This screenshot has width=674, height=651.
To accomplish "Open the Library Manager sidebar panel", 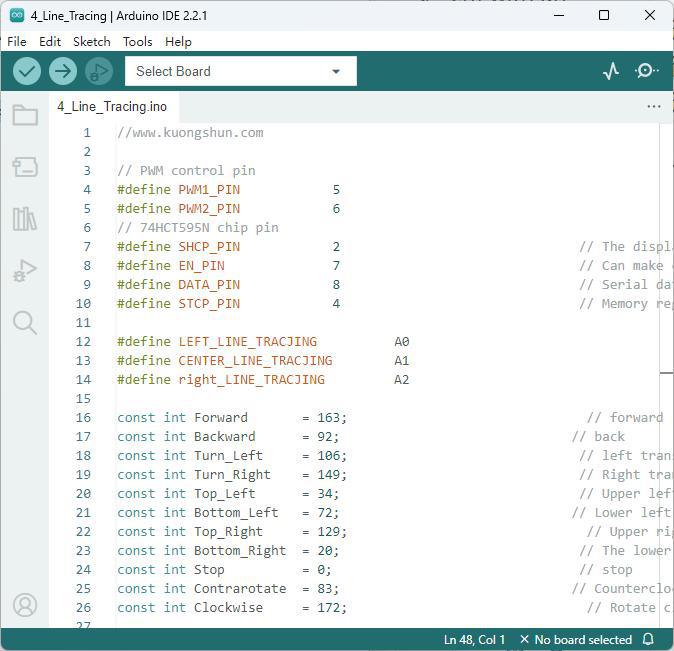I will [25, 218].
